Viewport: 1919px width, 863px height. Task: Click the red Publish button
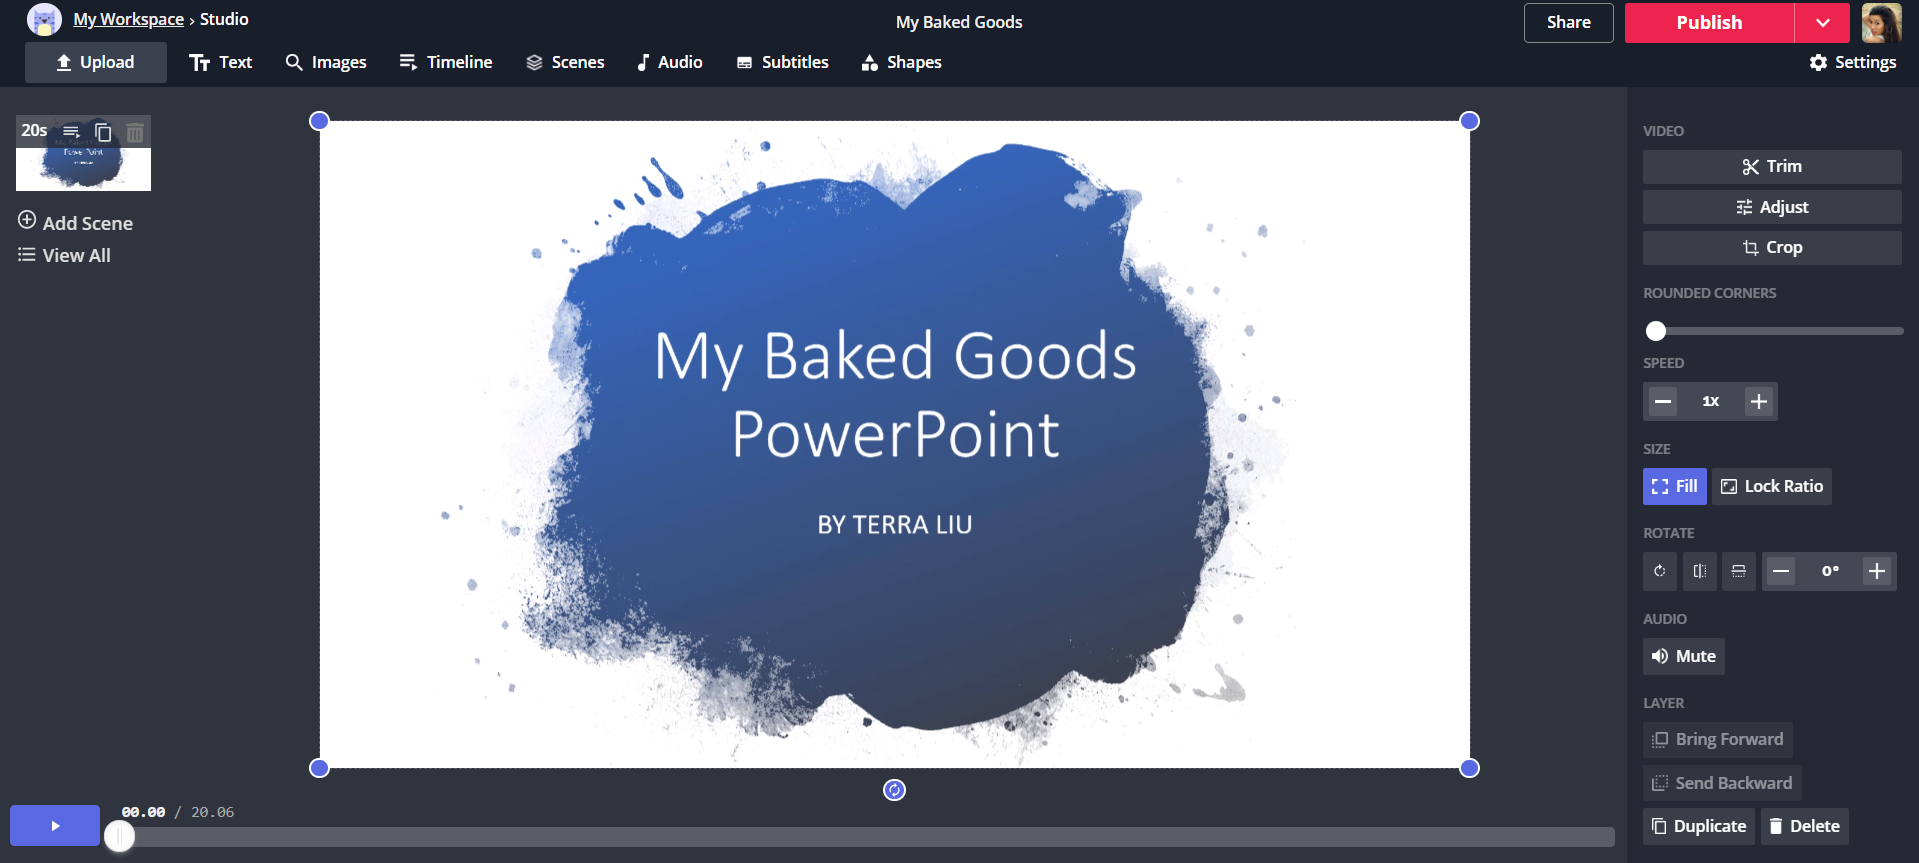[x=1709, y=22]
